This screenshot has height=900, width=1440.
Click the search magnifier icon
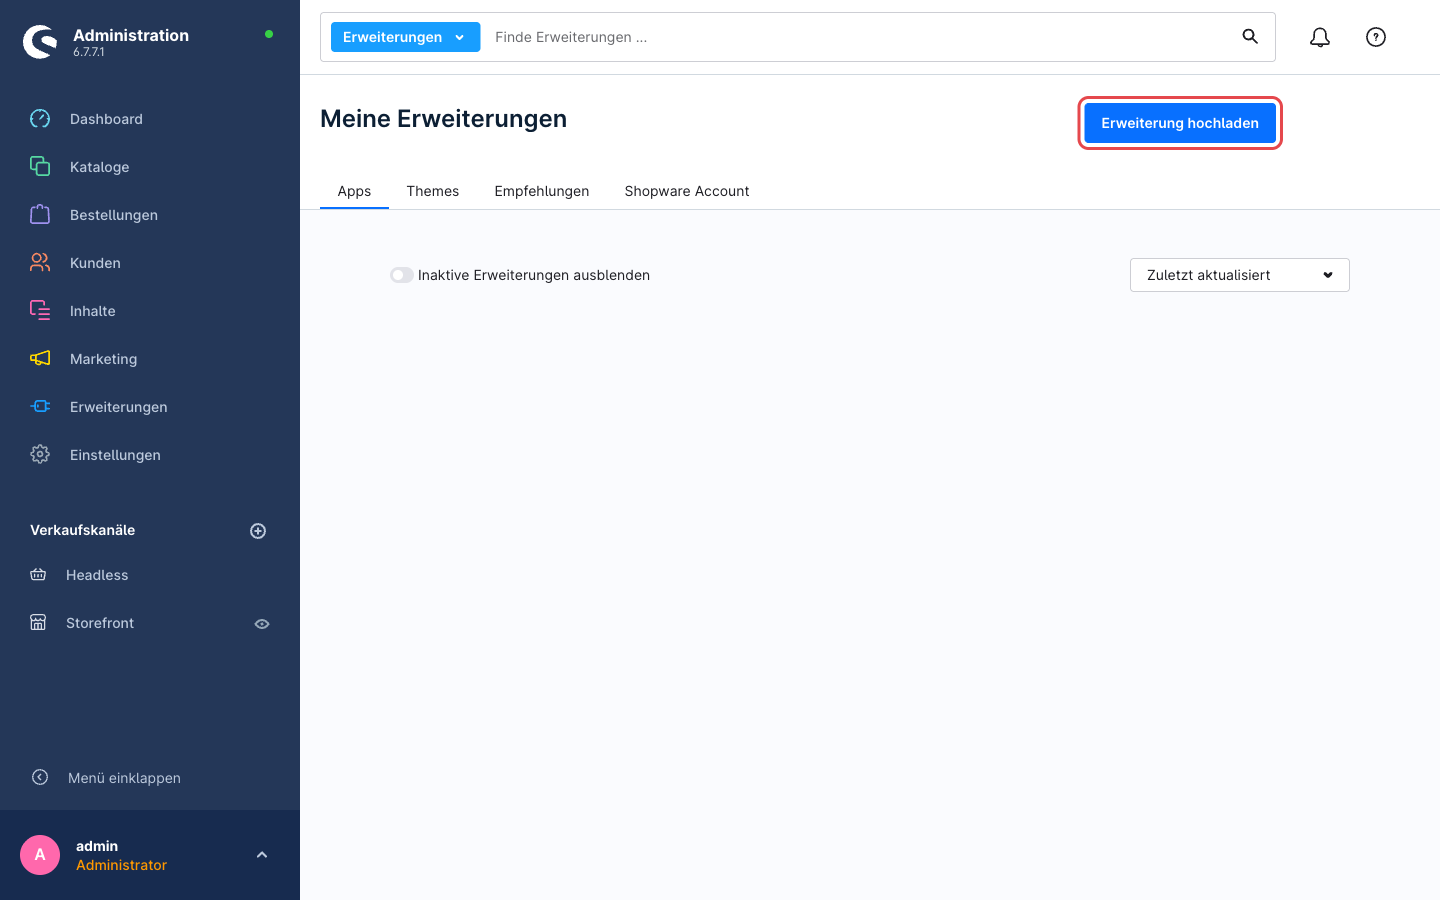pyautogui.click(x=1250, y=36)
